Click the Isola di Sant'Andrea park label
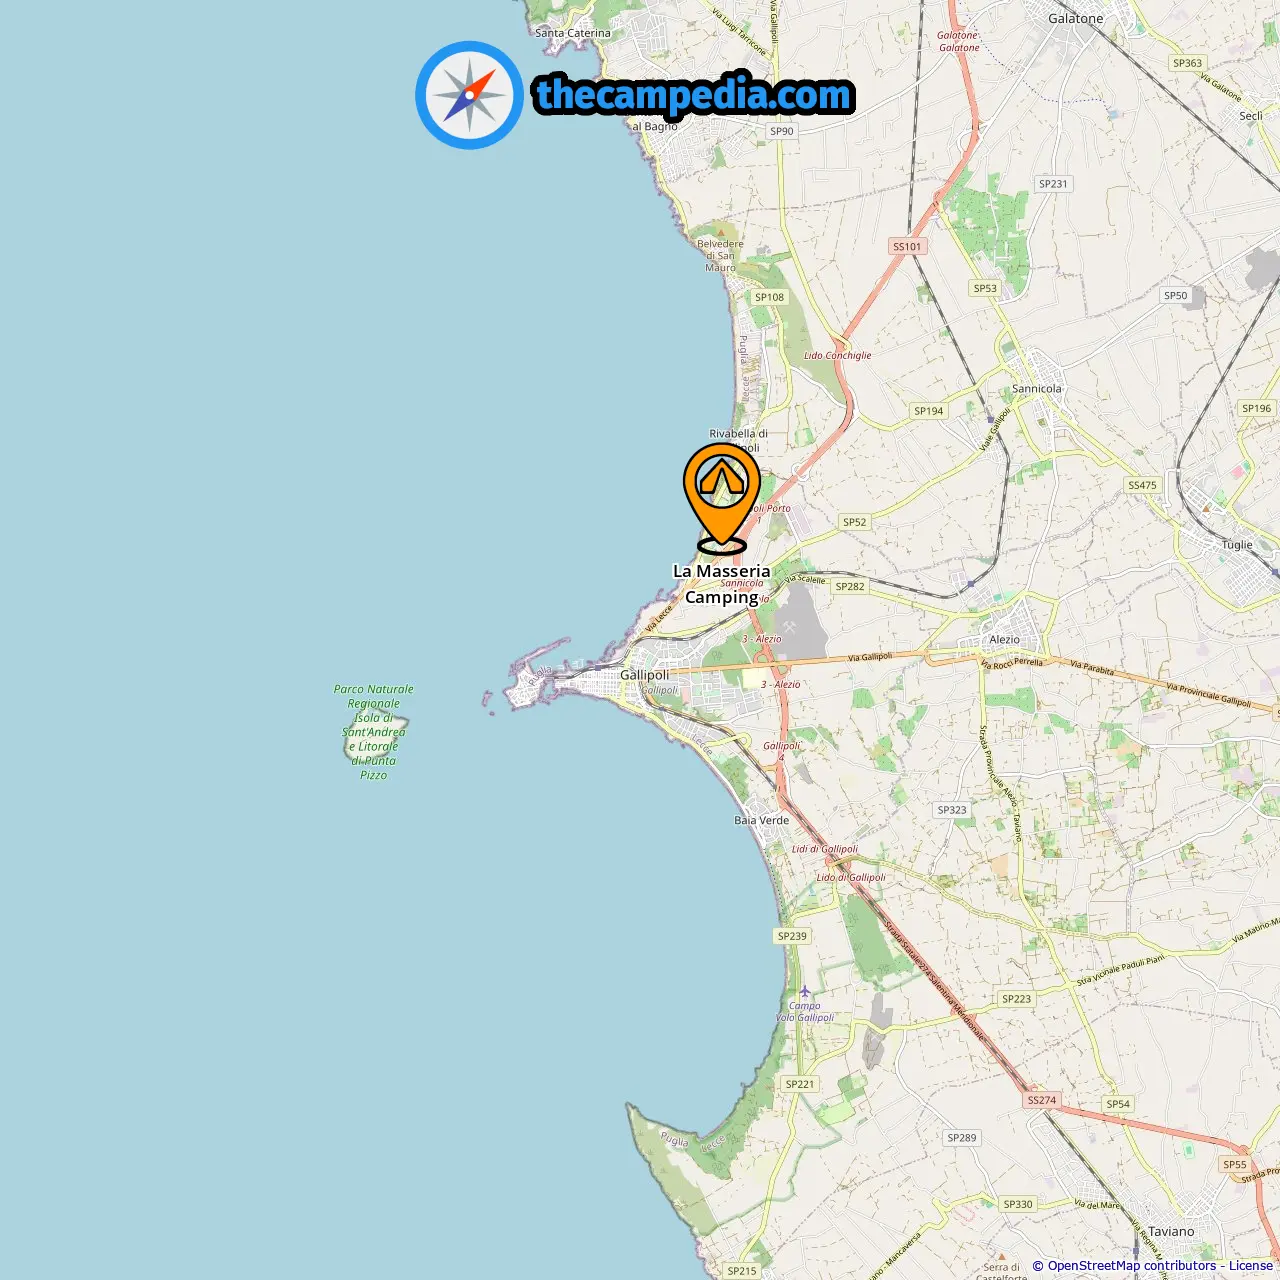The height and width of the screenshot is (1280, 1280). pos(374,732)
